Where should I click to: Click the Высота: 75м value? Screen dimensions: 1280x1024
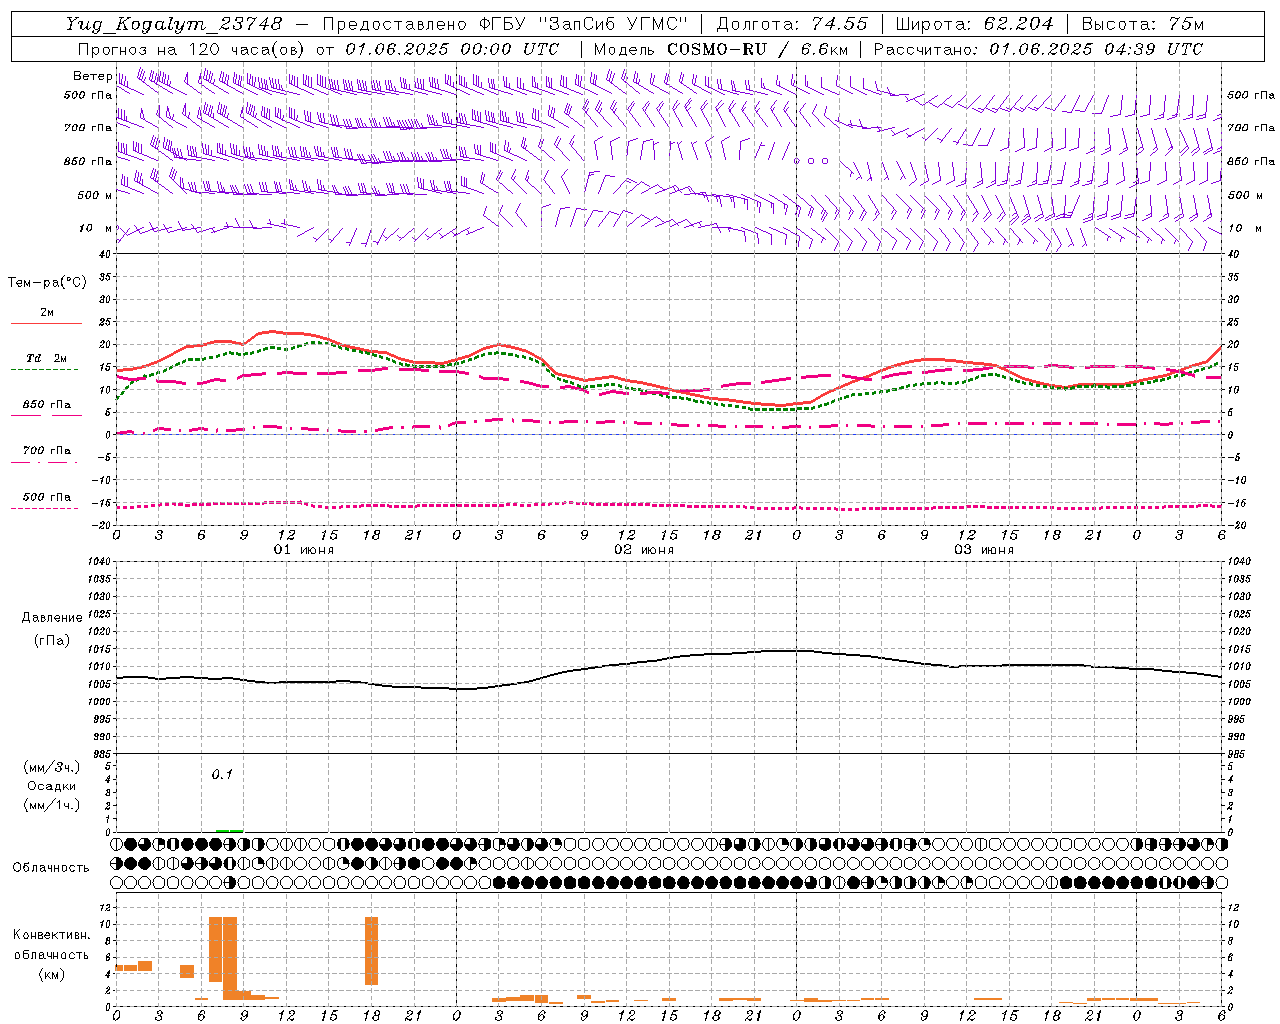[1143, 24]
